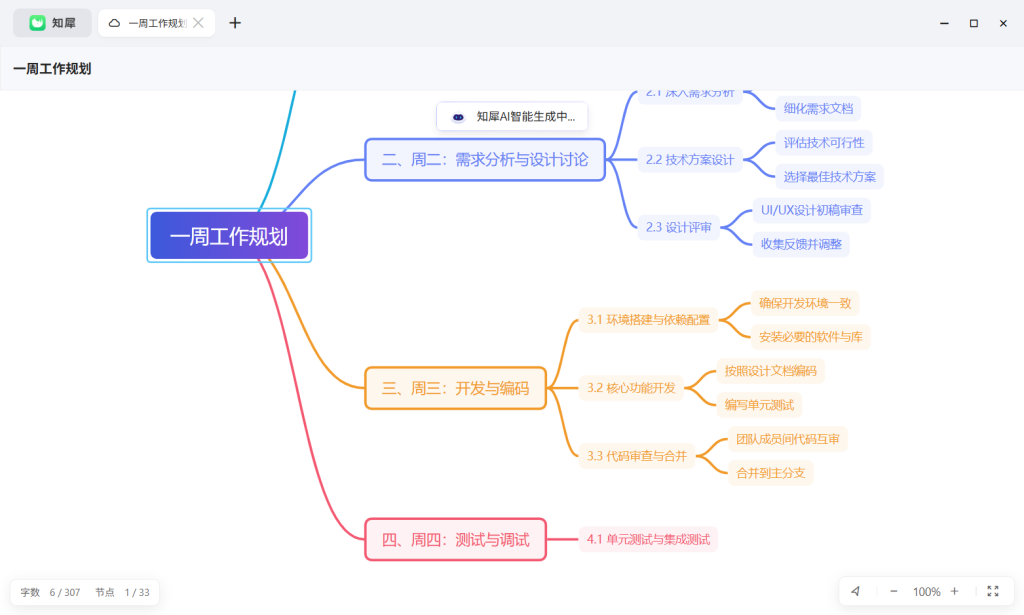1024x615 pixels.
Task: Zoom in with the plus icon
Action: coord(954,591)
